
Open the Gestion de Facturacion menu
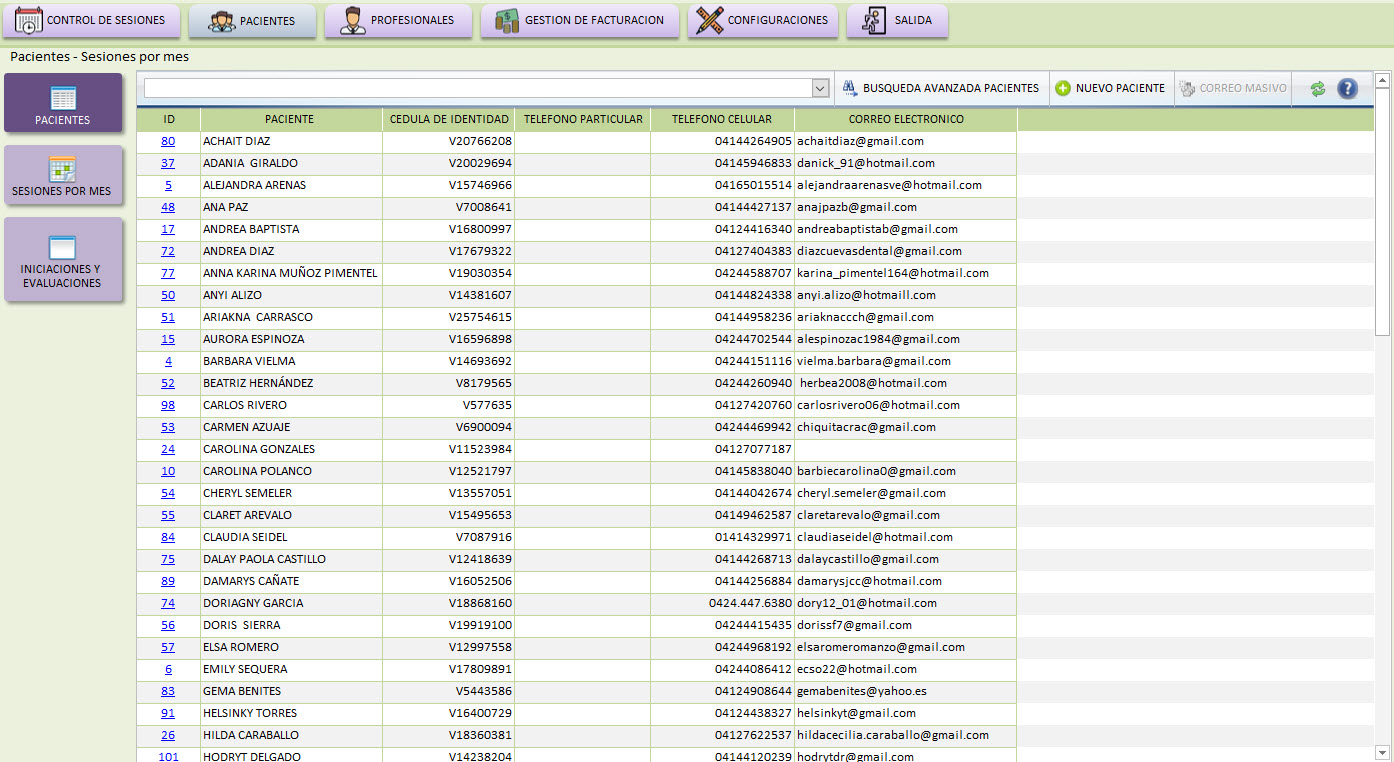click(579, 21)
